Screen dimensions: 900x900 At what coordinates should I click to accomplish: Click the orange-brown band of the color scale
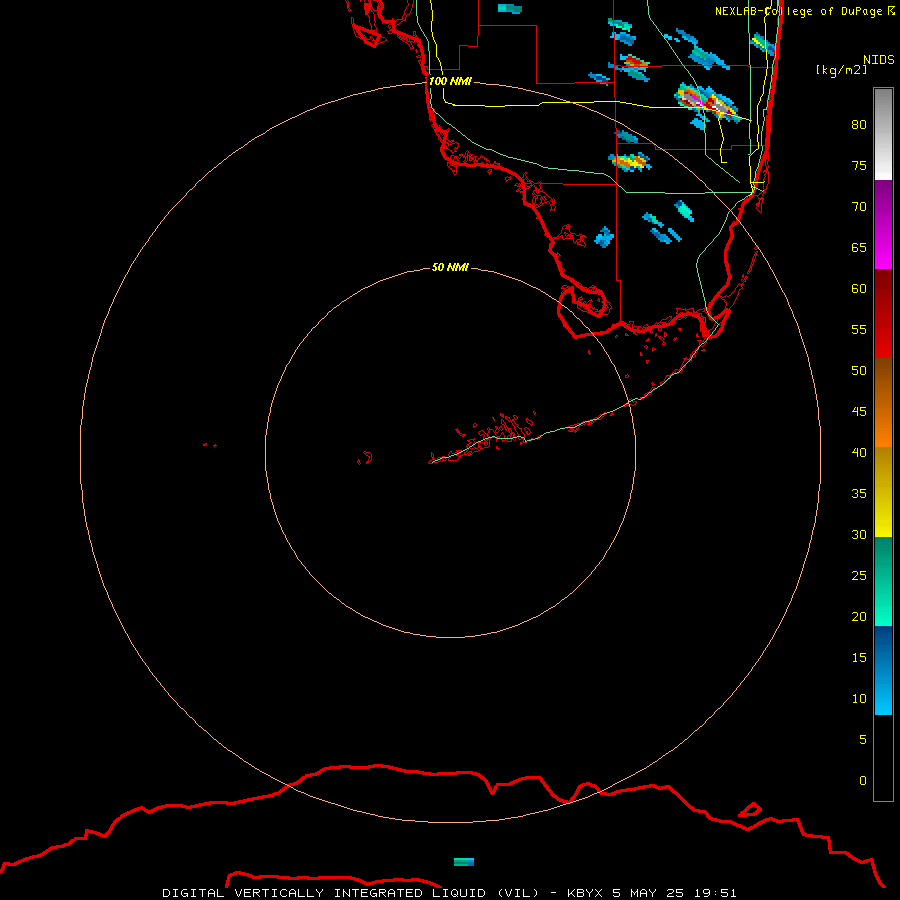[883, 403]
